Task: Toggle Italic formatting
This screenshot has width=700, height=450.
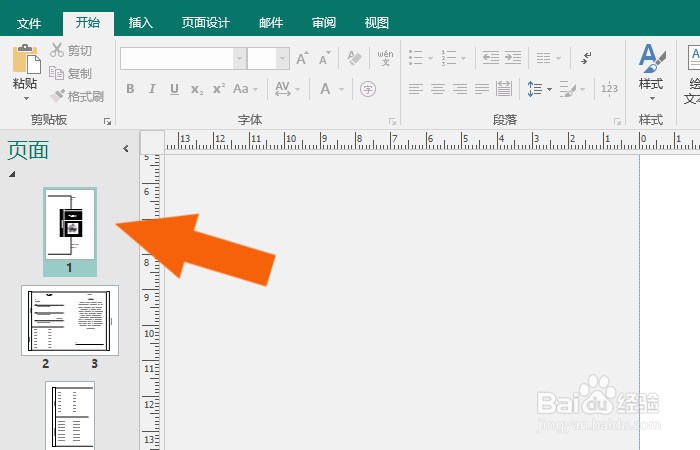Action: click(x=152, y=89)
